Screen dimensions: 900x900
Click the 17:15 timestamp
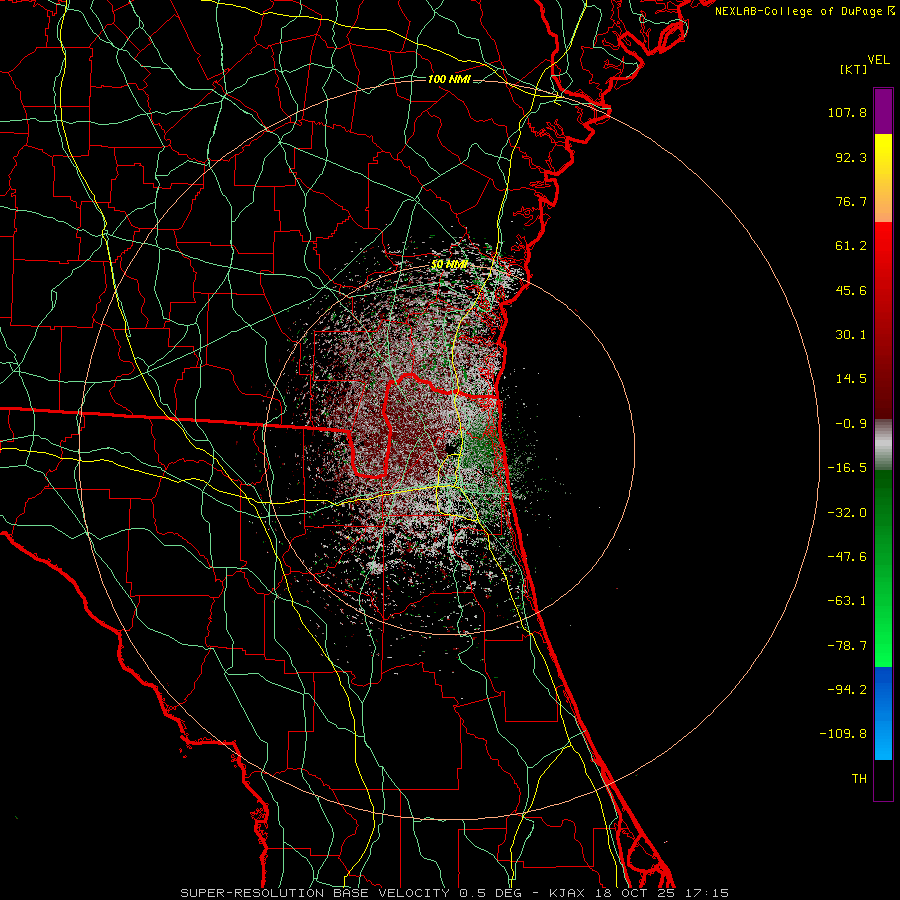(x=707, y=893)
